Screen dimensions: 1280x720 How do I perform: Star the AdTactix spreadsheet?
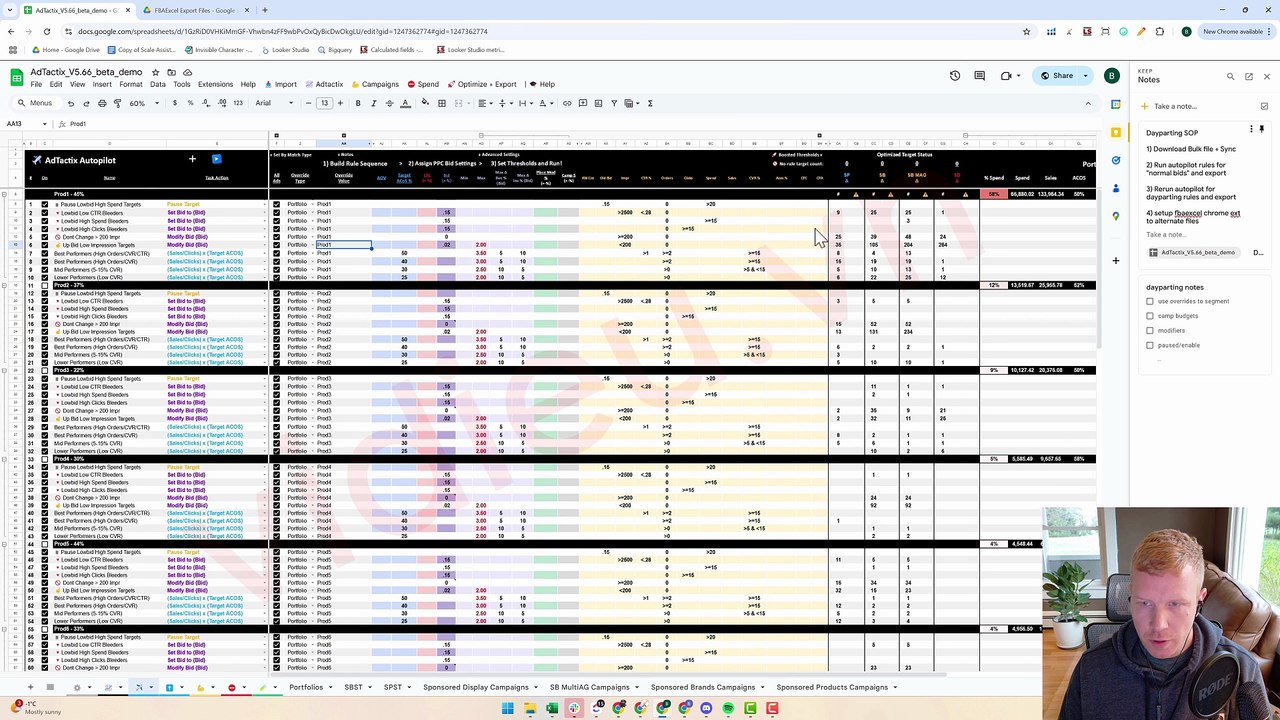pos(155,72)
